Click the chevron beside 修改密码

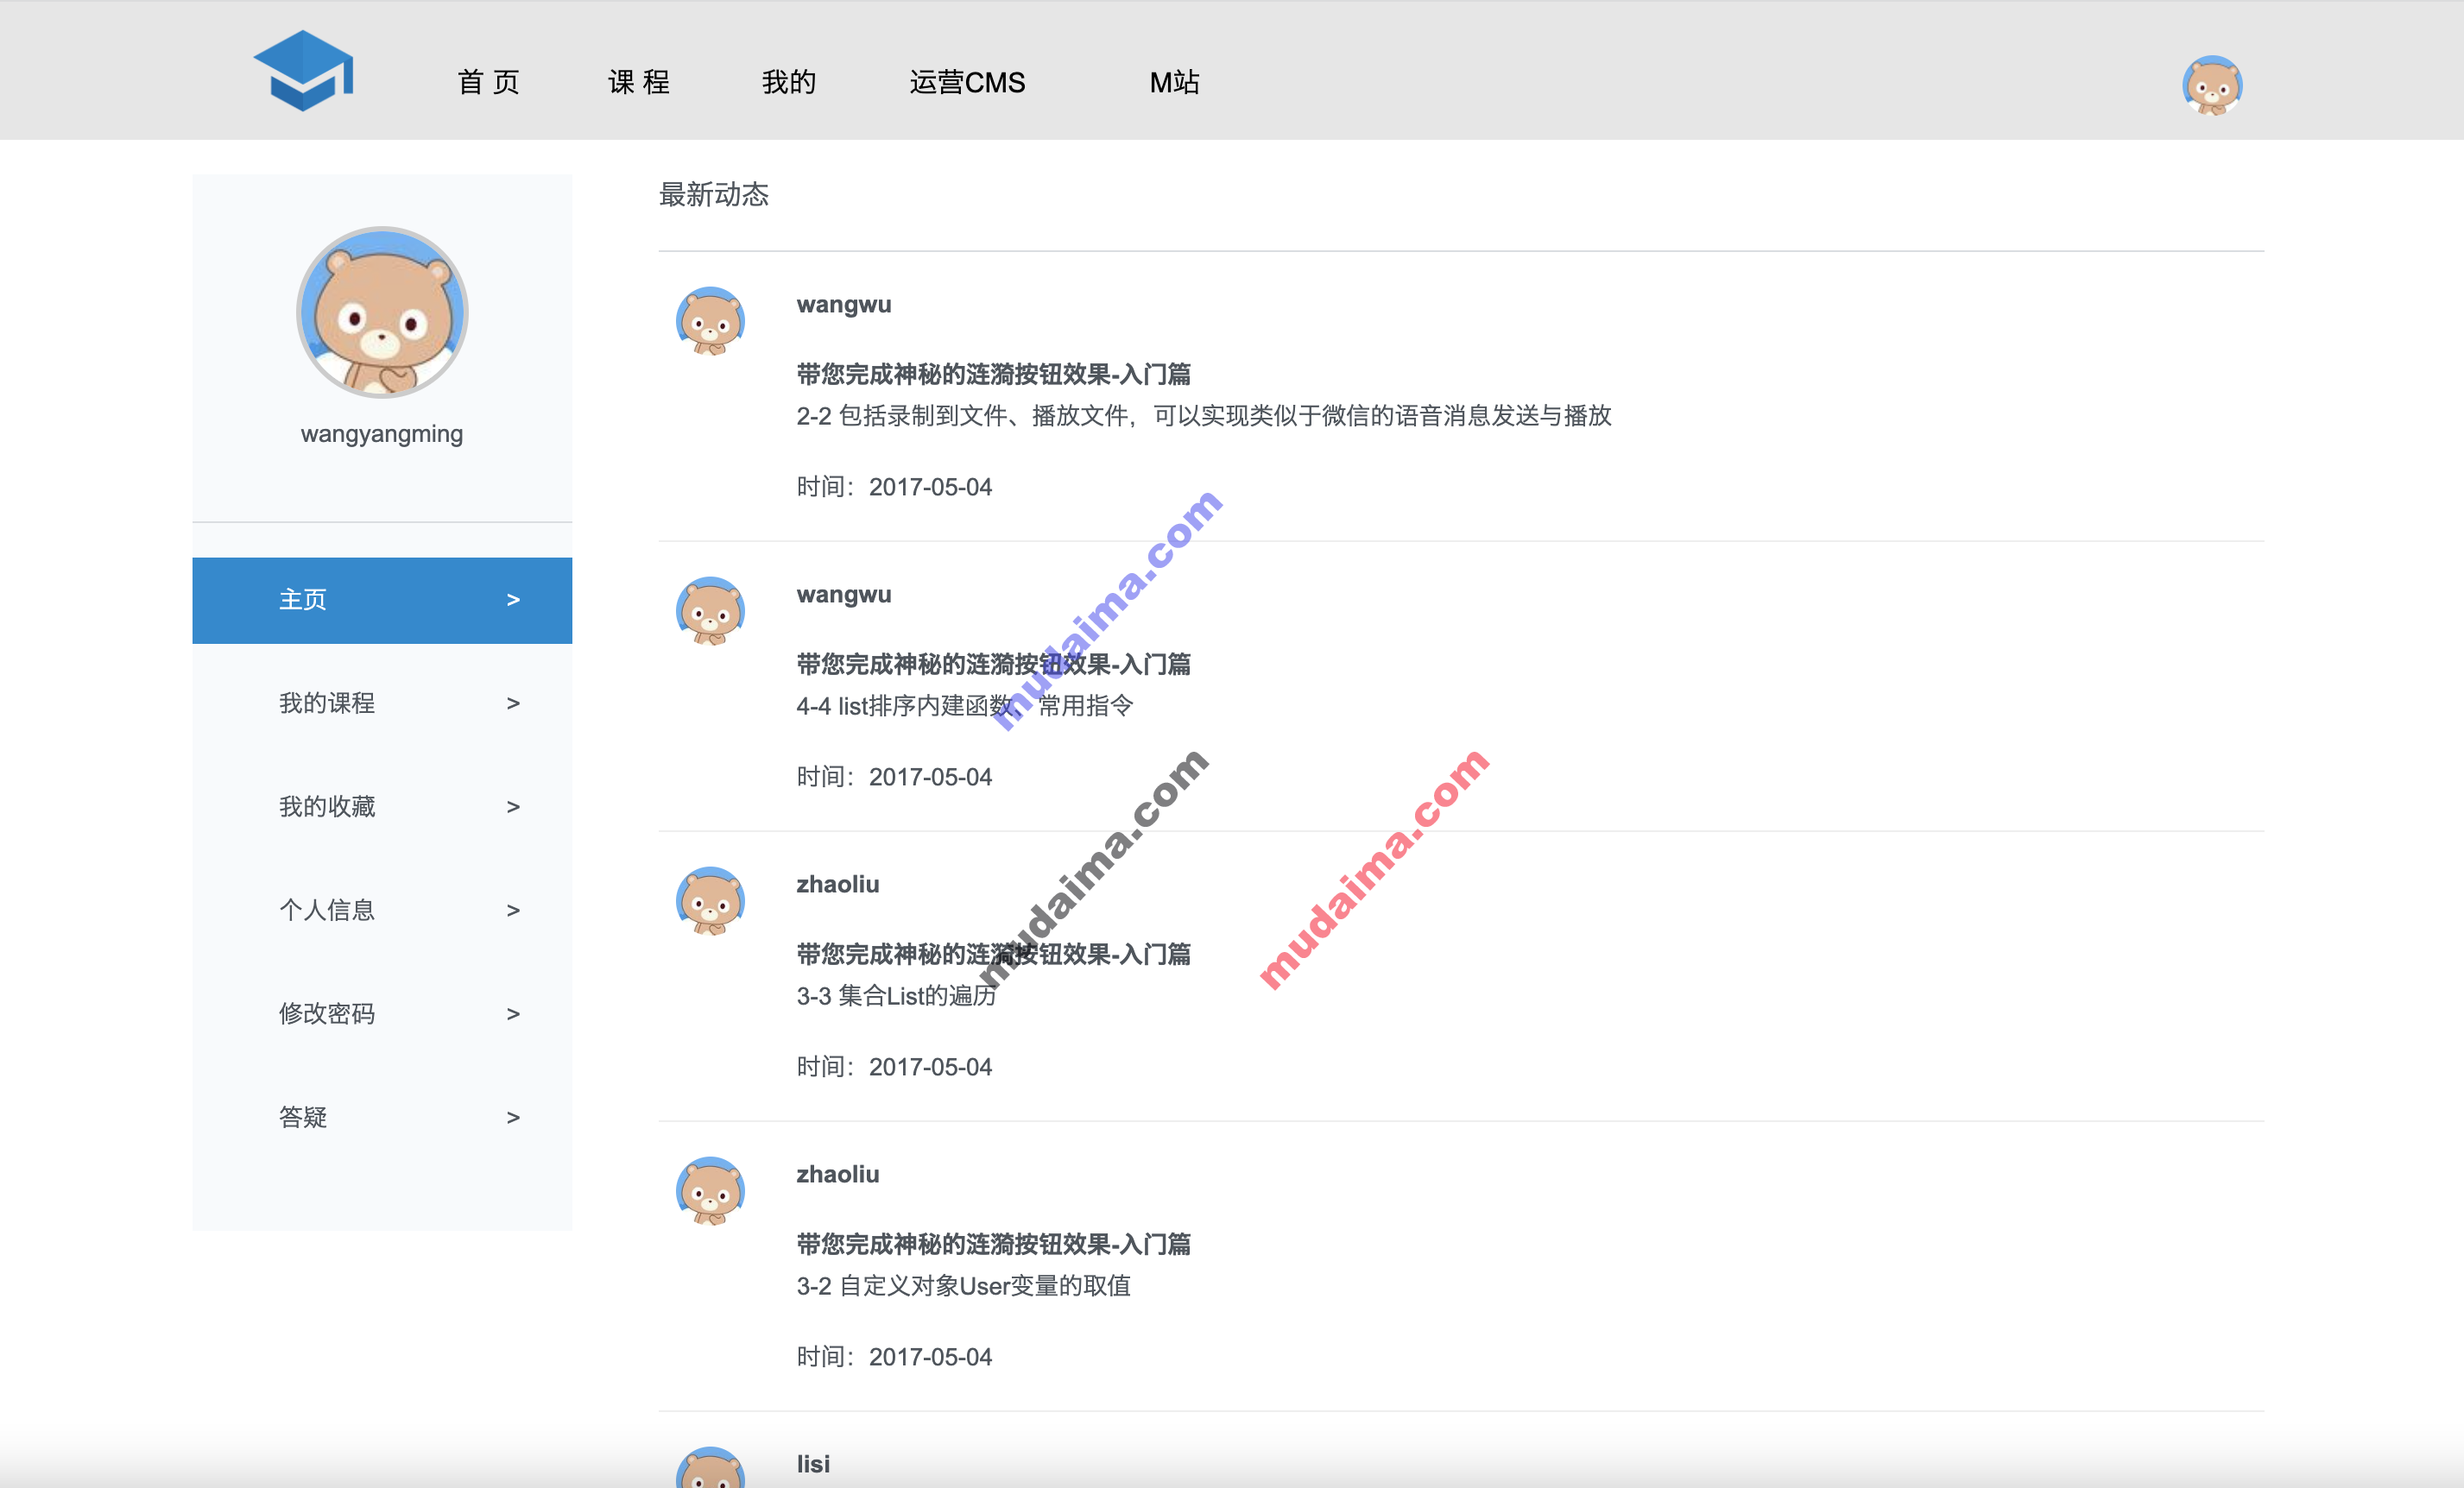pos(513,1014)
